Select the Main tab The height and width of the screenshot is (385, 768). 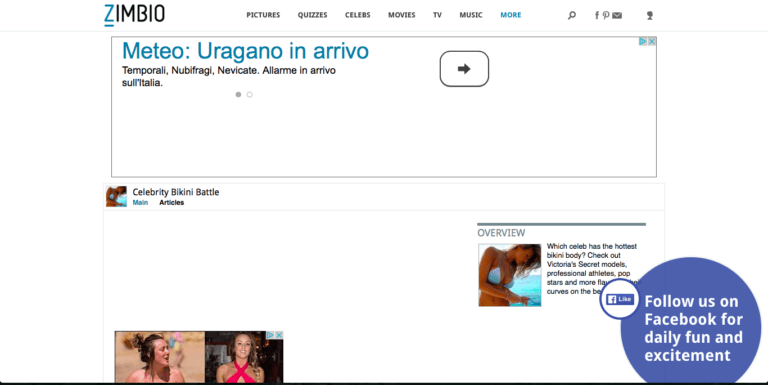[140, 202]
